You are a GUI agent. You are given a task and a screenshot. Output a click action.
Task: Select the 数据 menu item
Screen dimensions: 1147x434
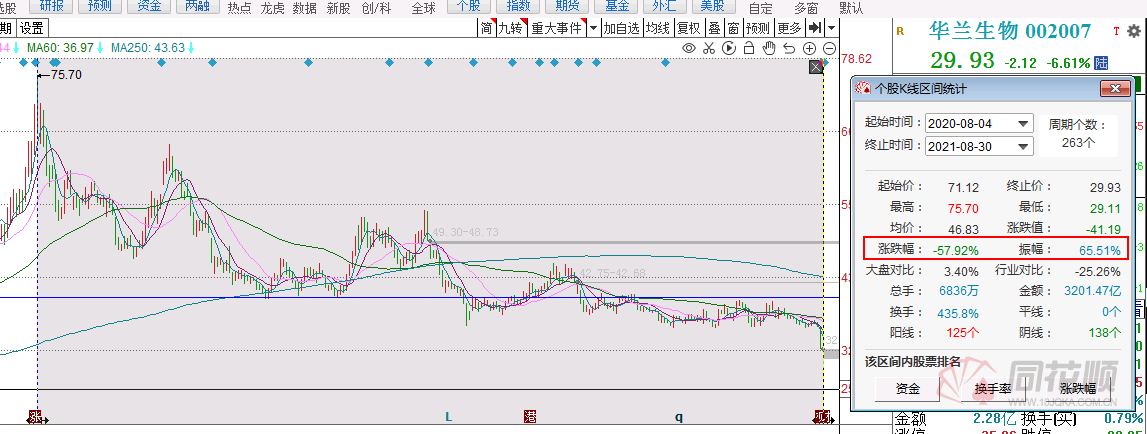point(304,9)
